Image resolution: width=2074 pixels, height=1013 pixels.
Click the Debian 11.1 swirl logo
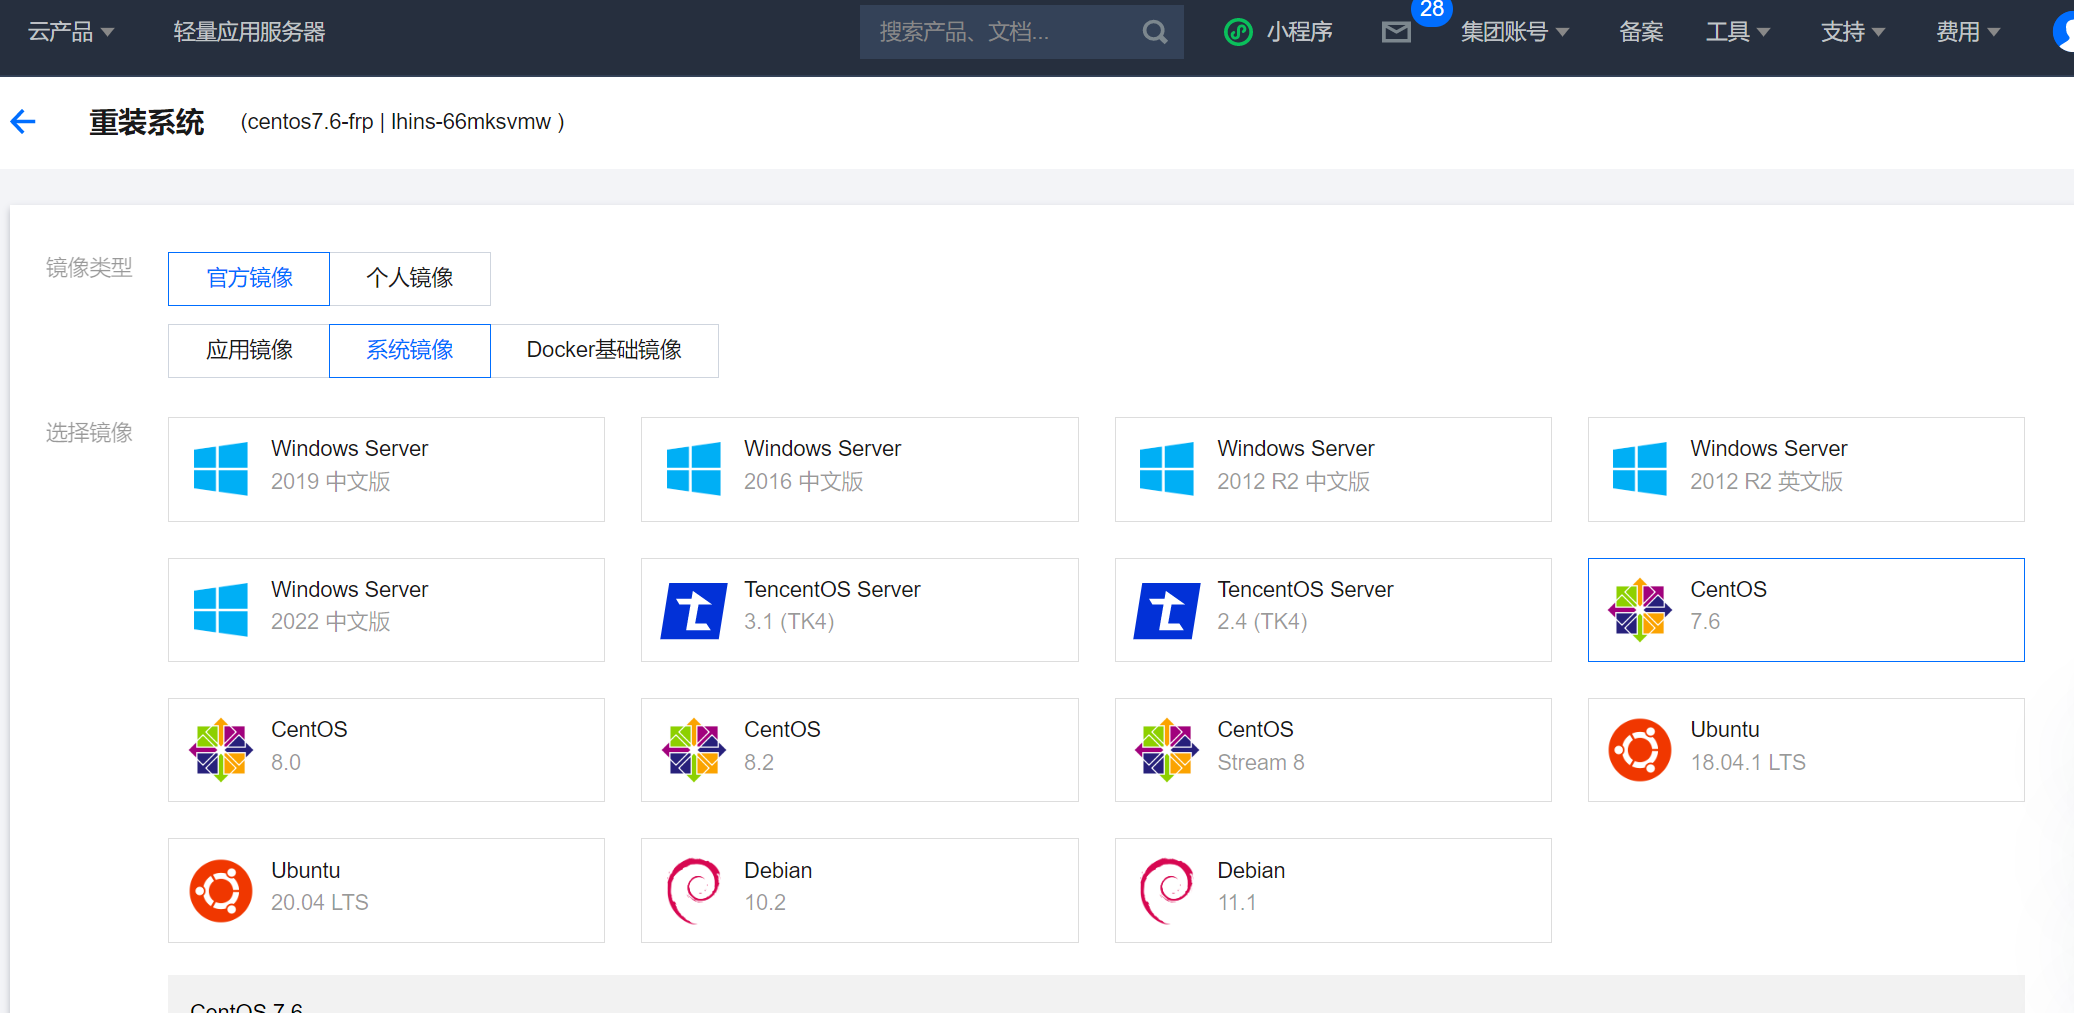point(1167,890)
